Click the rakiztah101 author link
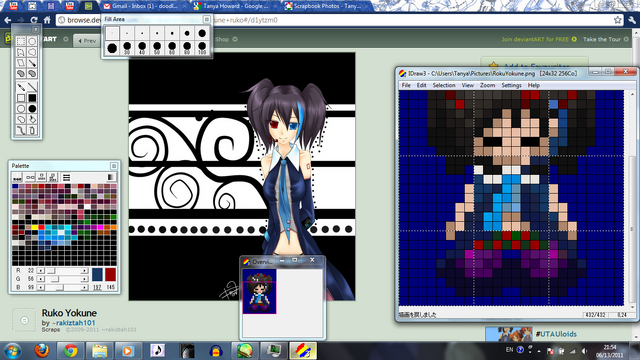Image resolution: width=640 pixels, height=360 pixels. click(x=76, y=323)
